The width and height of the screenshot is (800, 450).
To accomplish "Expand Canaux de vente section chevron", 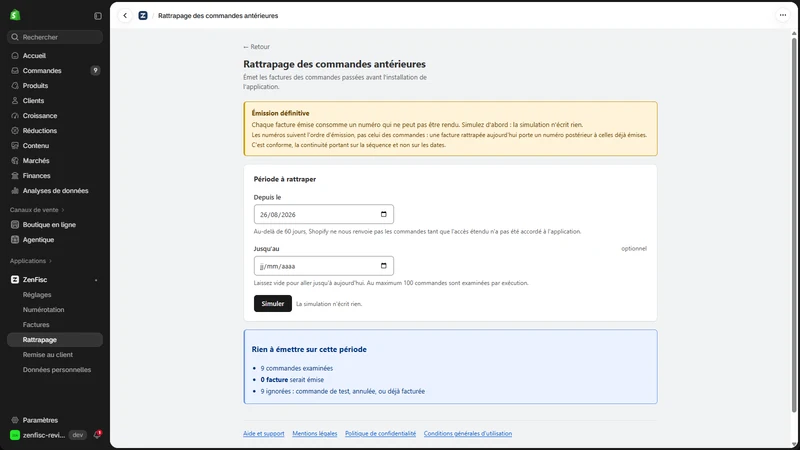I will (x=63, y=210).
